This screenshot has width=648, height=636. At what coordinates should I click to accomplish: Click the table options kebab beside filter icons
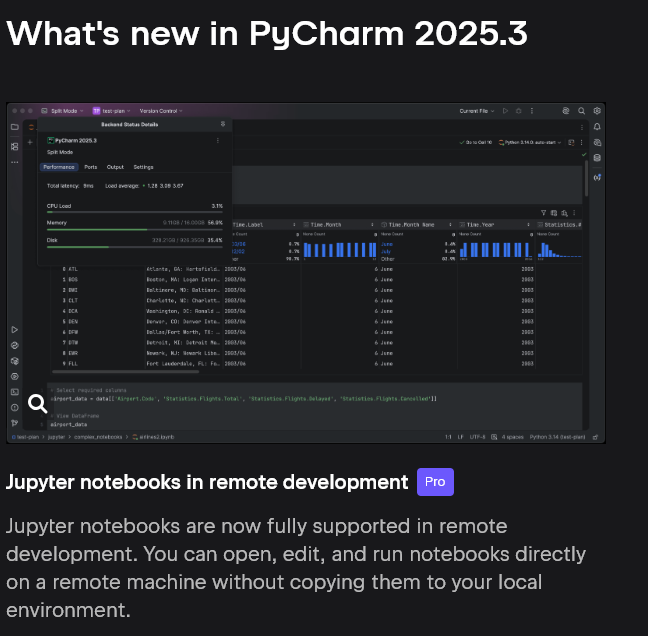[574, 213]
